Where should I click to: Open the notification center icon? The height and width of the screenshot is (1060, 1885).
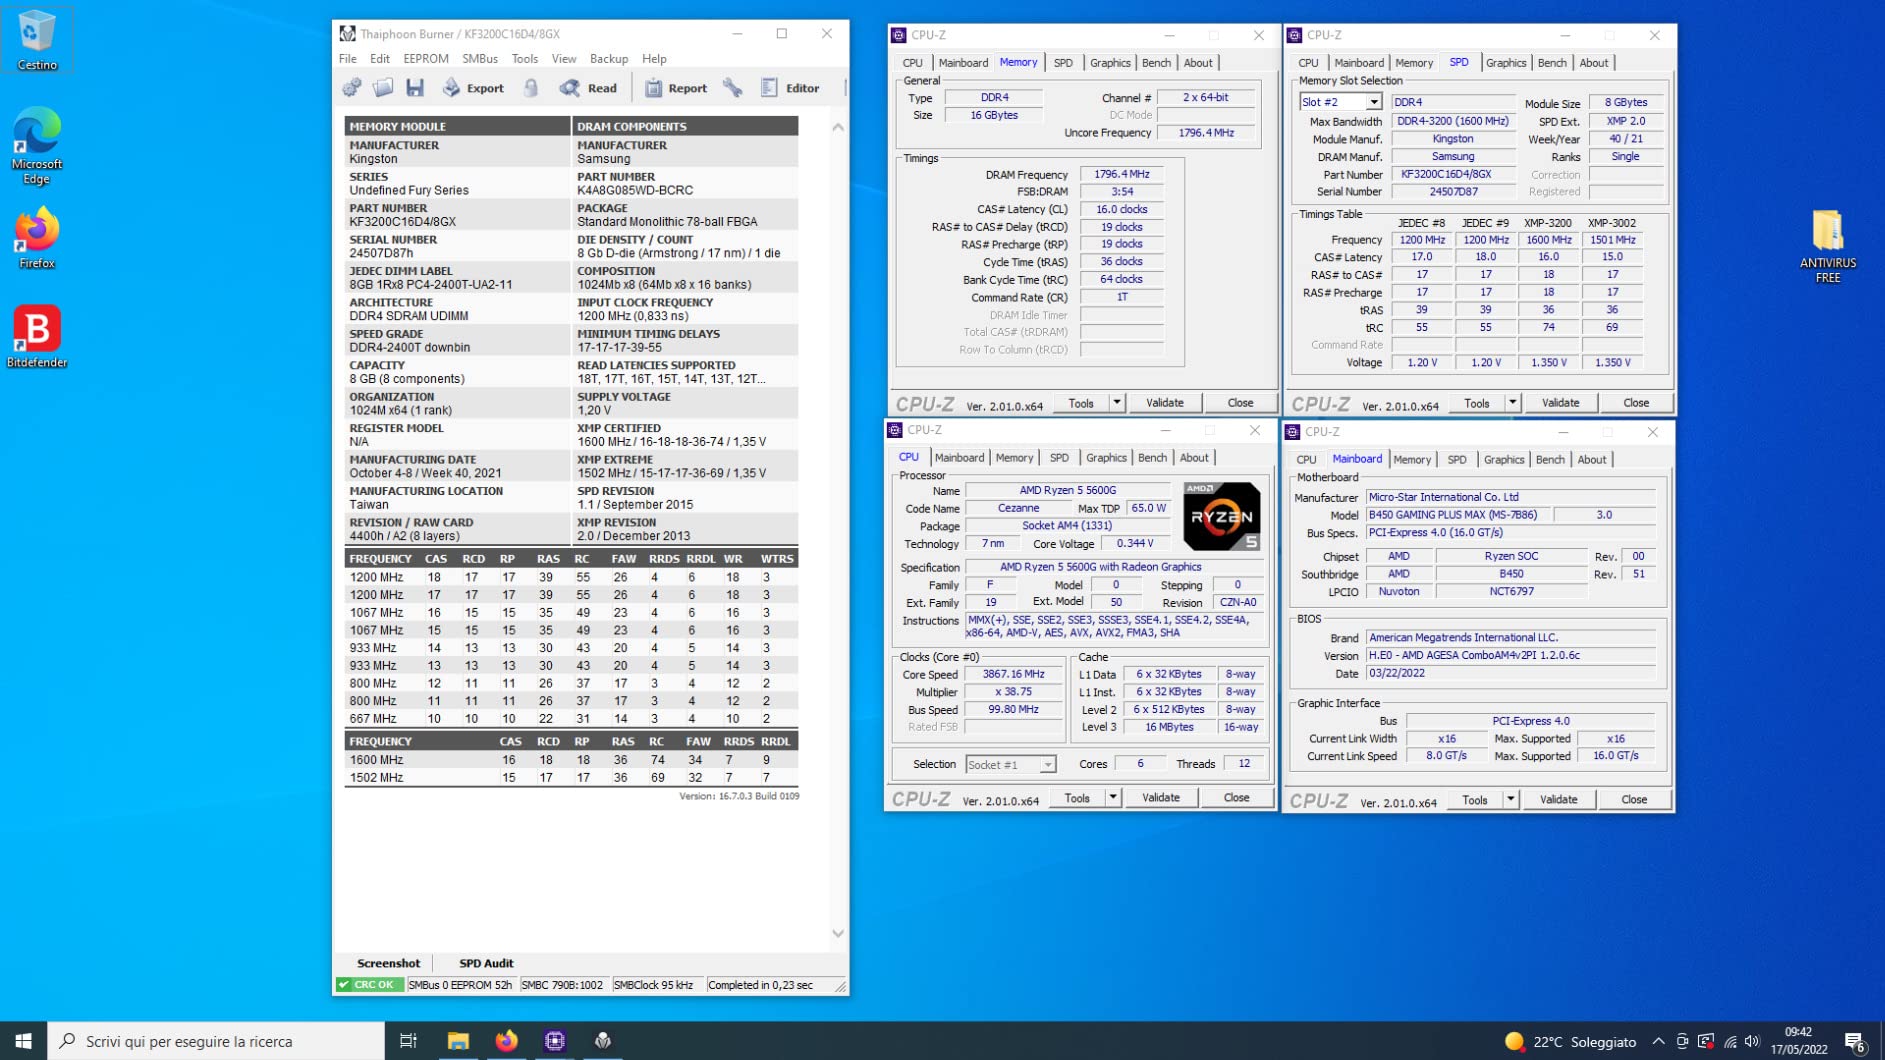coord(1855,1041)
